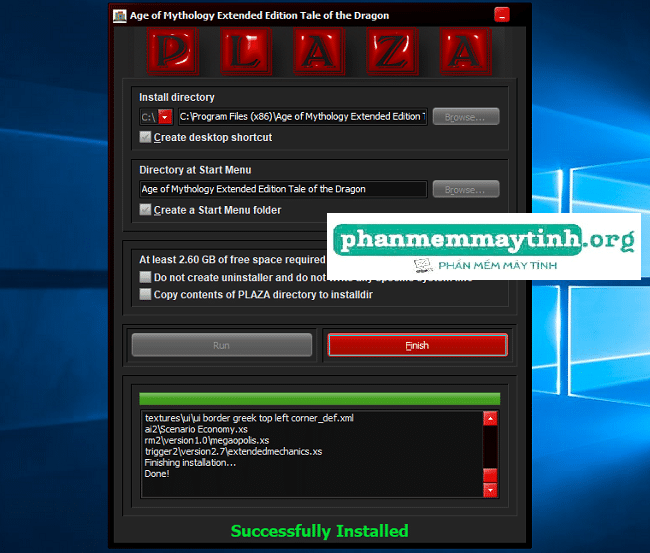
Task: Close the installer with red button
Action: pyautogui.click(x=501, y=15)
